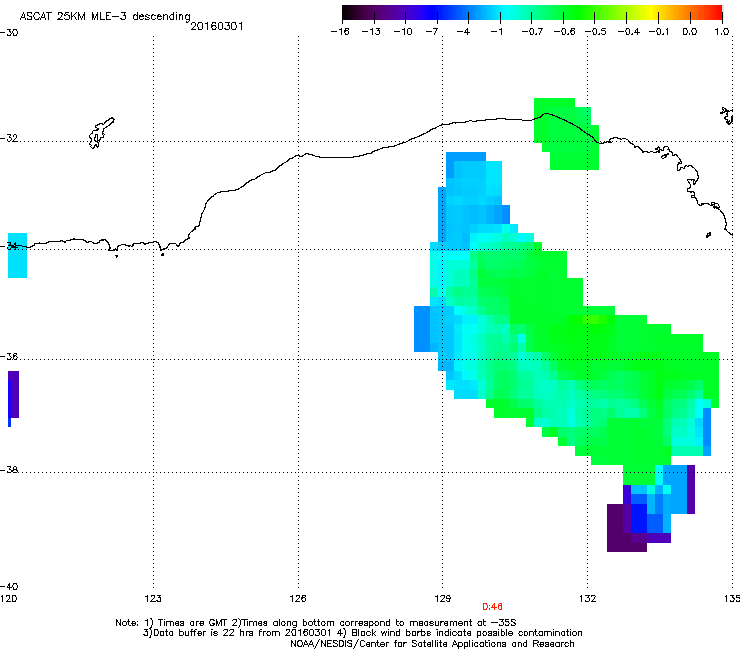
Task: Click colorbar label -16
Action: 340,32
